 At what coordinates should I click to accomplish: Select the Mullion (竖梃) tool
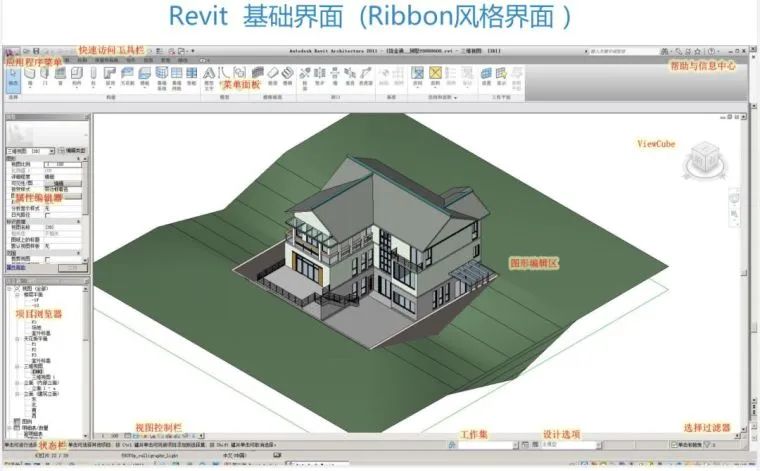coord(192,77)
